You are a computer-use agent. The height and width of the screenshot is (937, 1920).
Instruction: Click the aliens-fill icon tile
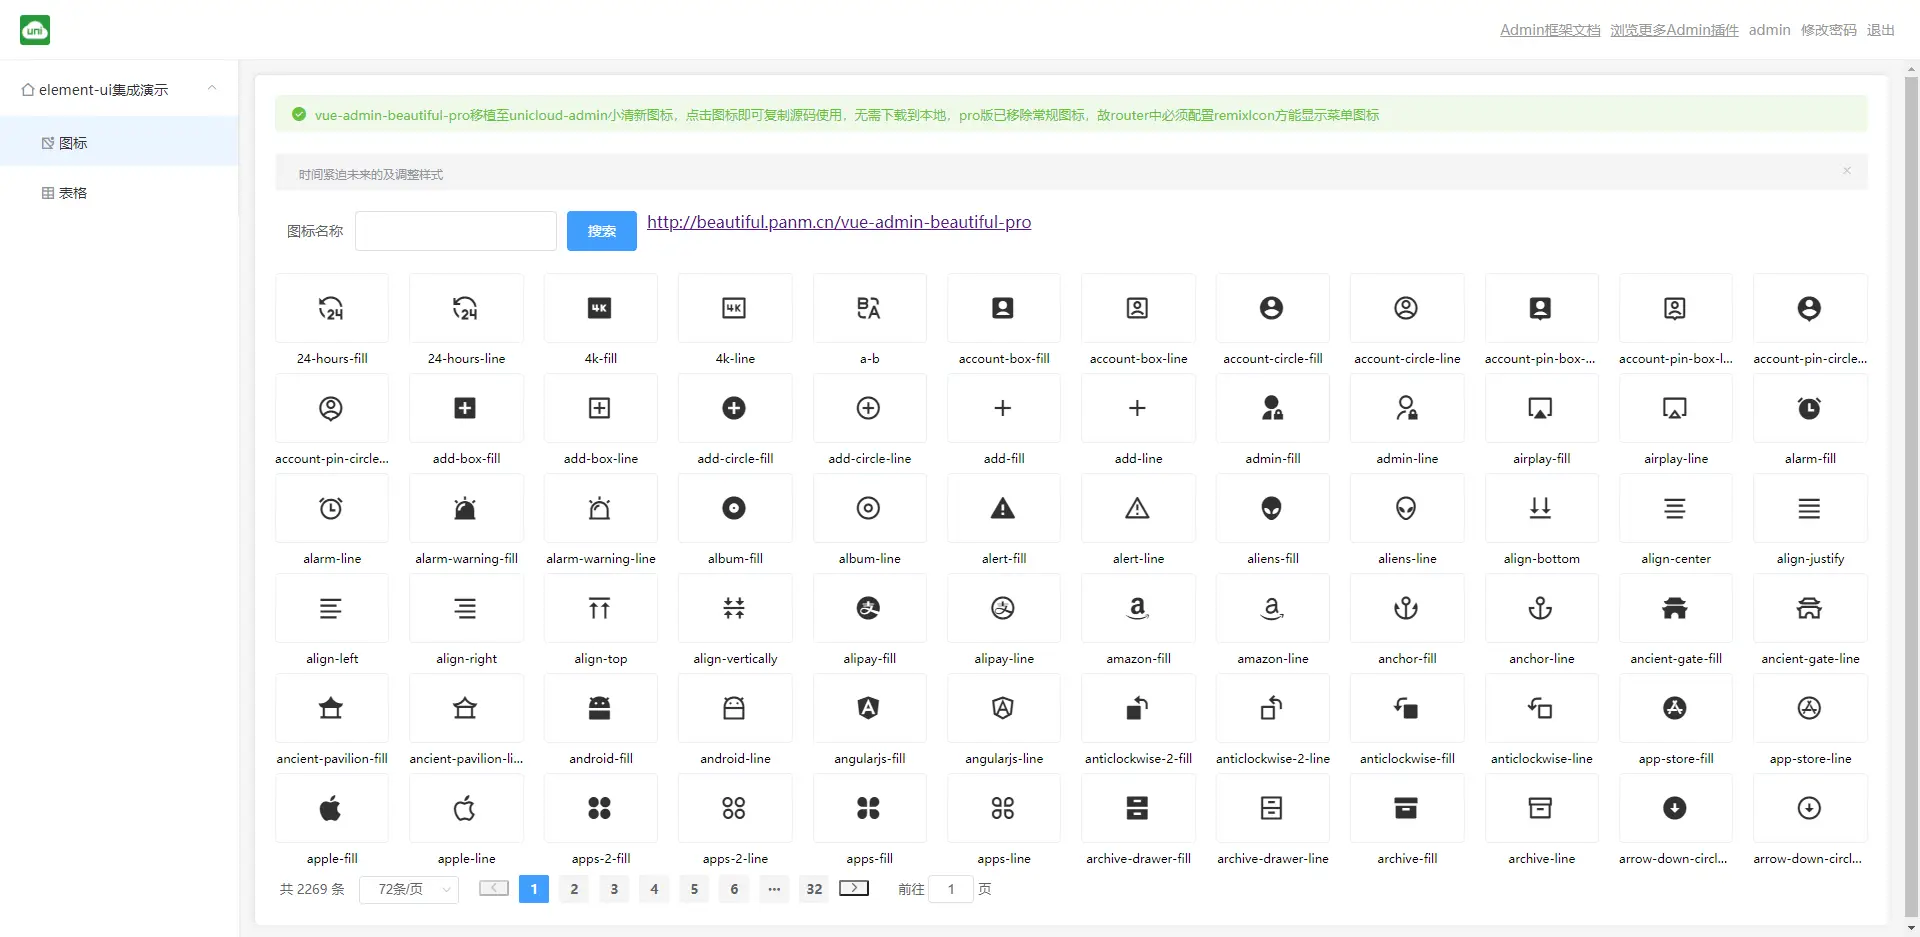coord(1271,509)
